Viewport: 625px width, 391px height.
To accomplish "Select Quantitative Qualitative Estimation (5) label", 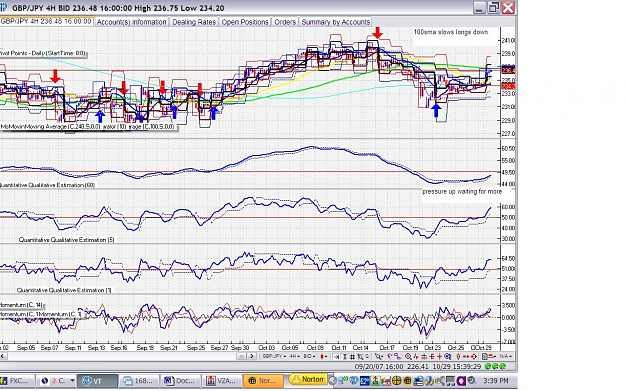I will tap(67, 240).
